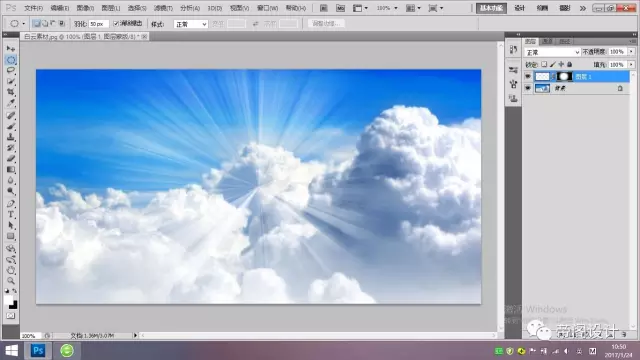Screen dimensions: 640x360
Task: Select the Clone Stamp tool
Action: [11, 137]
